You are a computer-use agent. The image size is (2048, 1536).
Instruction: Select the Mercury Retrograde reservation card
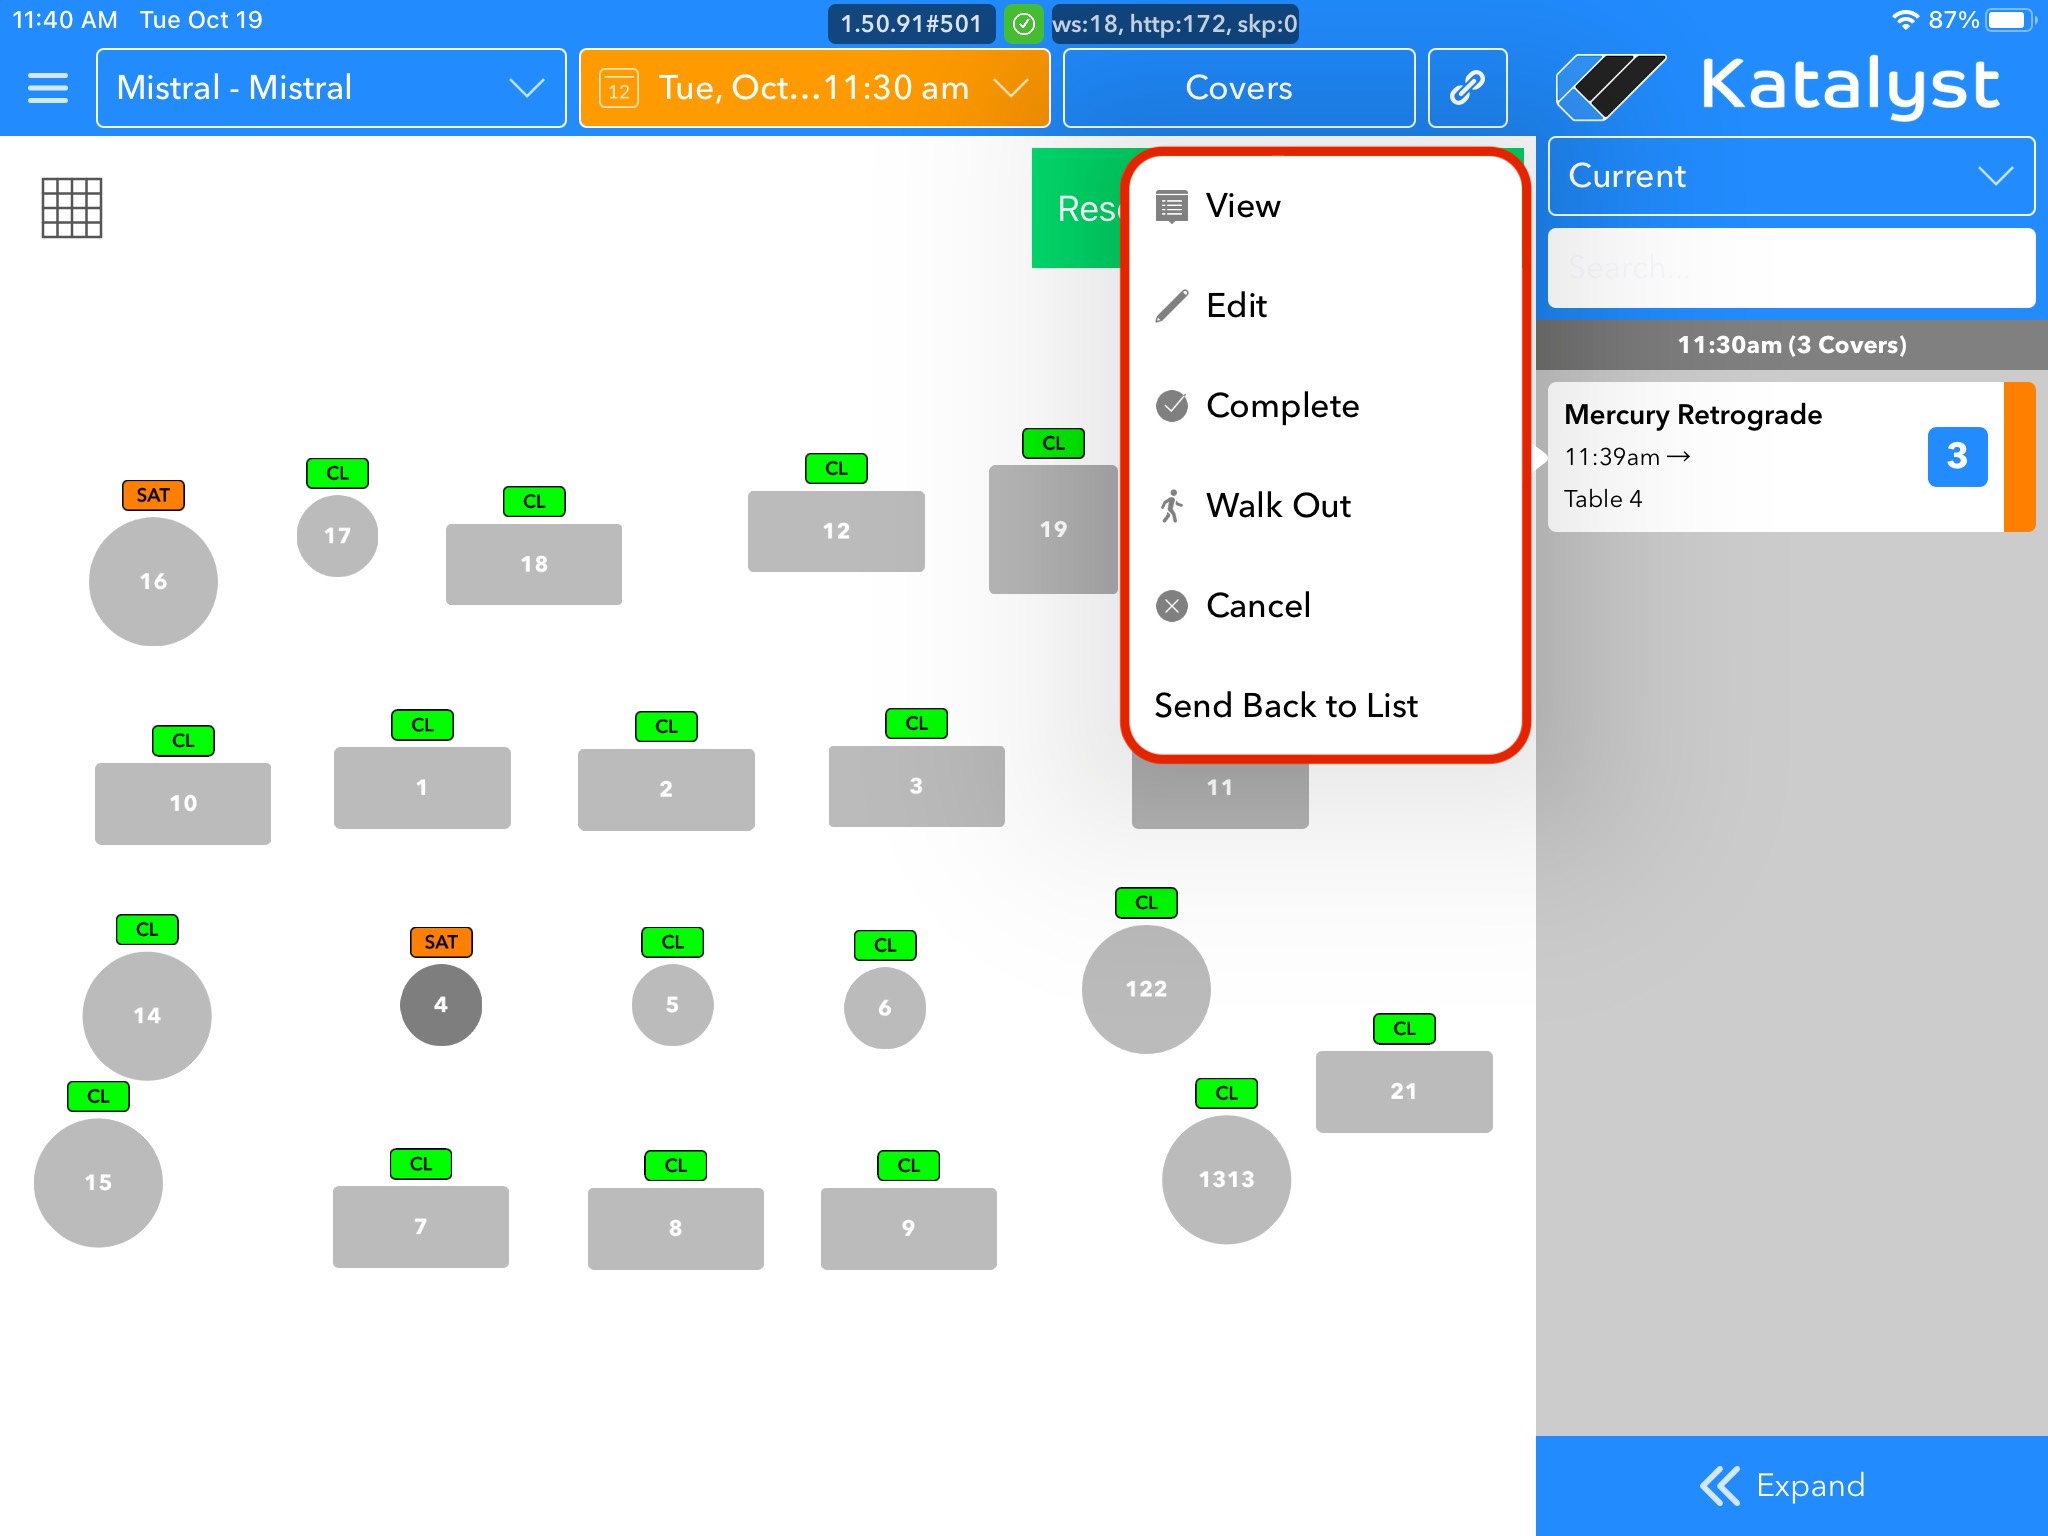pos(1740,457)
